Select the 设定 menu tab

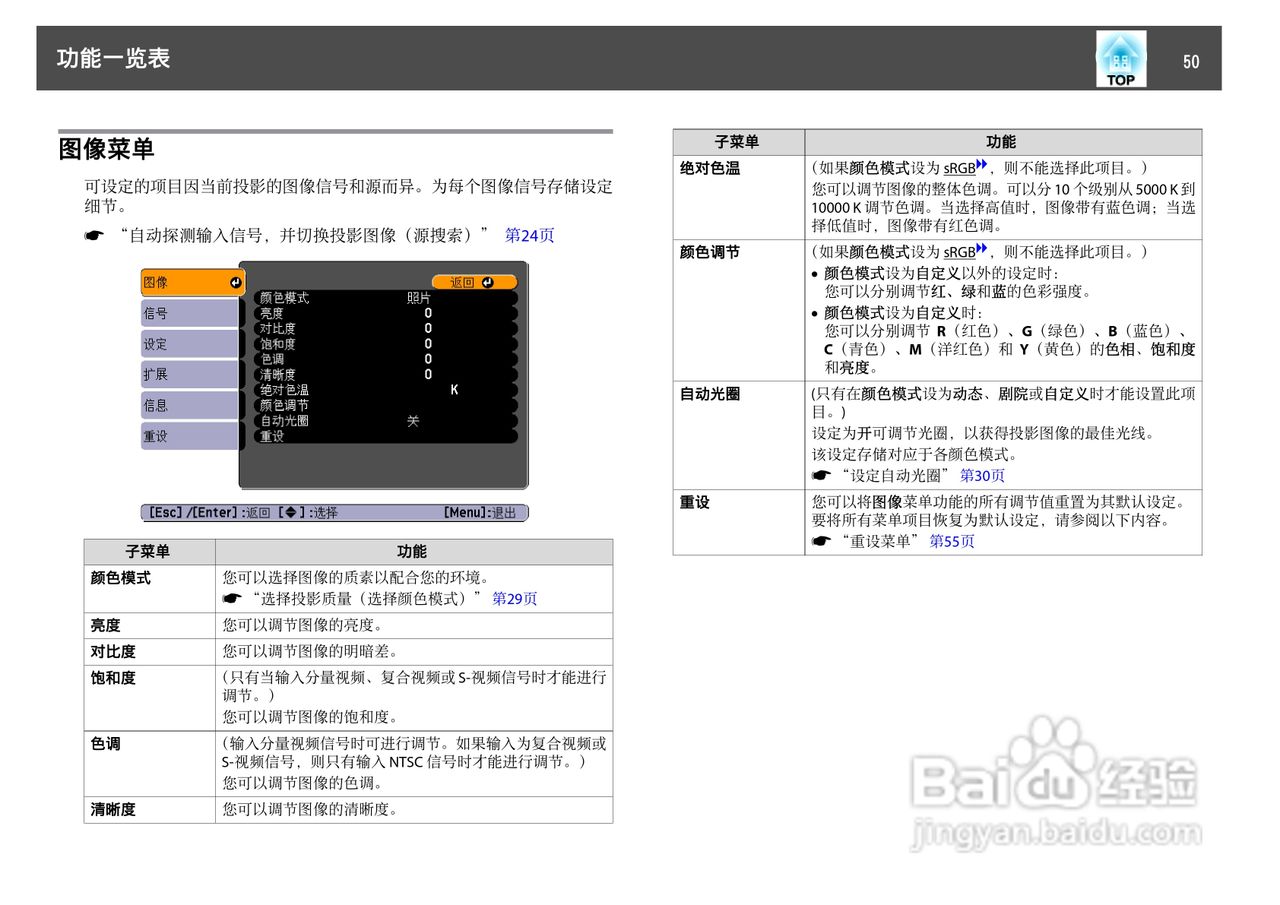190,344
